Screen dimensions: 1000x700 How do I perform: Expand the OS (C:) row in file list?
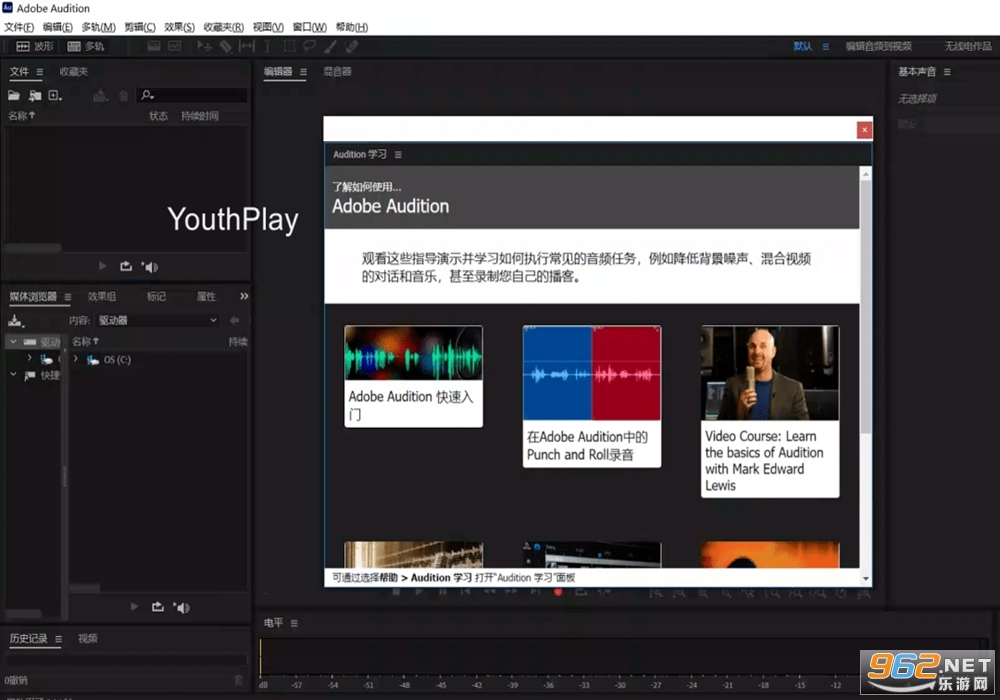click(x=76, y=359)
